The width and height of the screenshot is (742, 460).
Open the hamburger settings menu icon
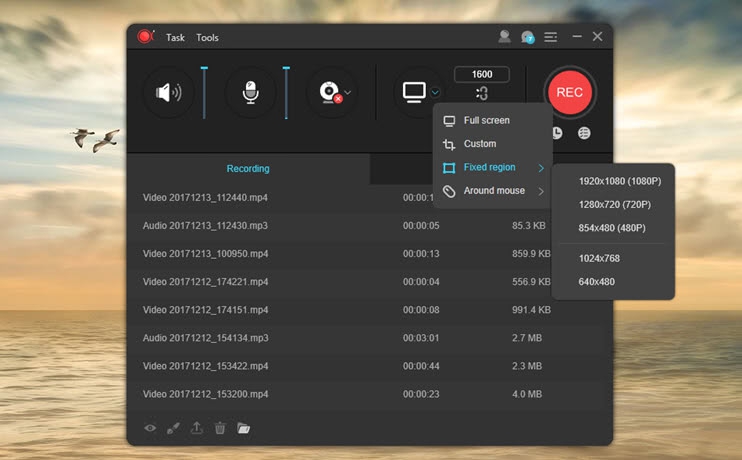[x=550, y=37]
